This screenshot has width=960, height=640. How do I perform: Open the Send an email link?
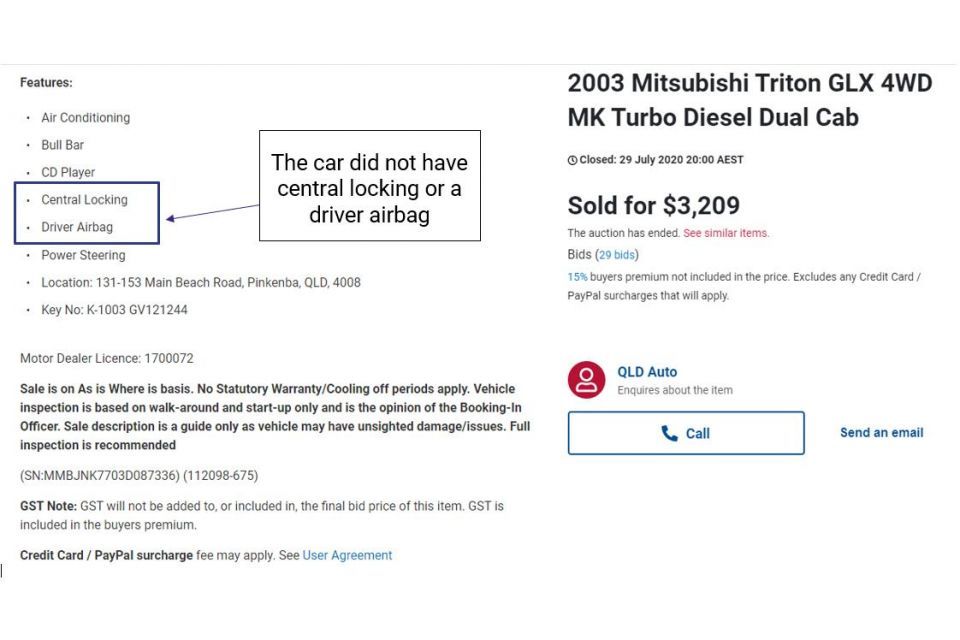pos(881,432)
